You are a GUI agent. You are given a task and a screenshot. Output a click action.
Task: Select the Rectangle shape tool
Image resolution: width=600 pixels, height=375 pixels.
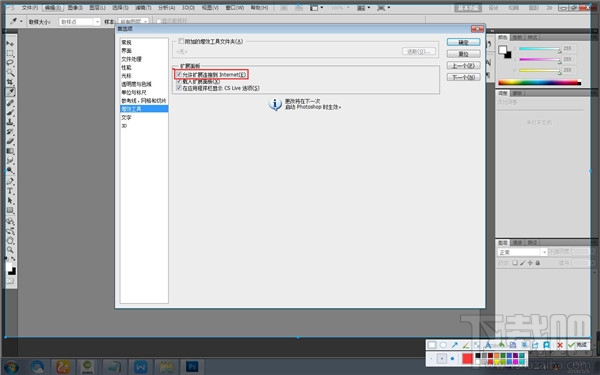click(x=10, y=210)
